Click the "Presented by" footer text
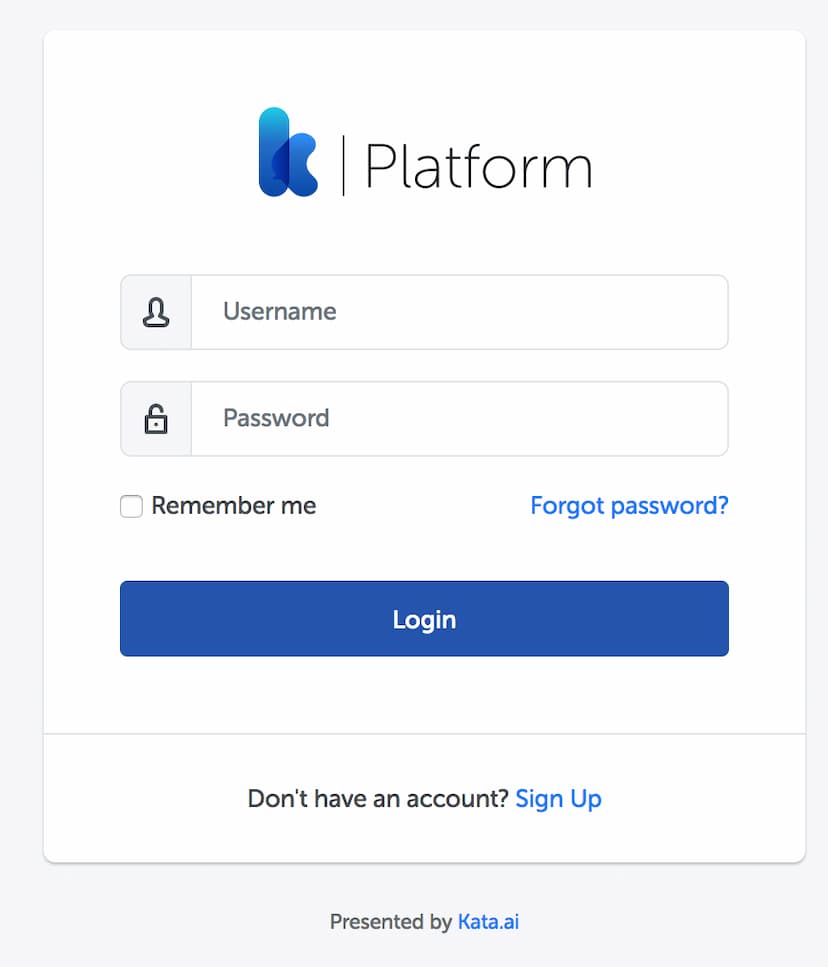This screenshot has height=967, width=828. [x=391, y=922]
